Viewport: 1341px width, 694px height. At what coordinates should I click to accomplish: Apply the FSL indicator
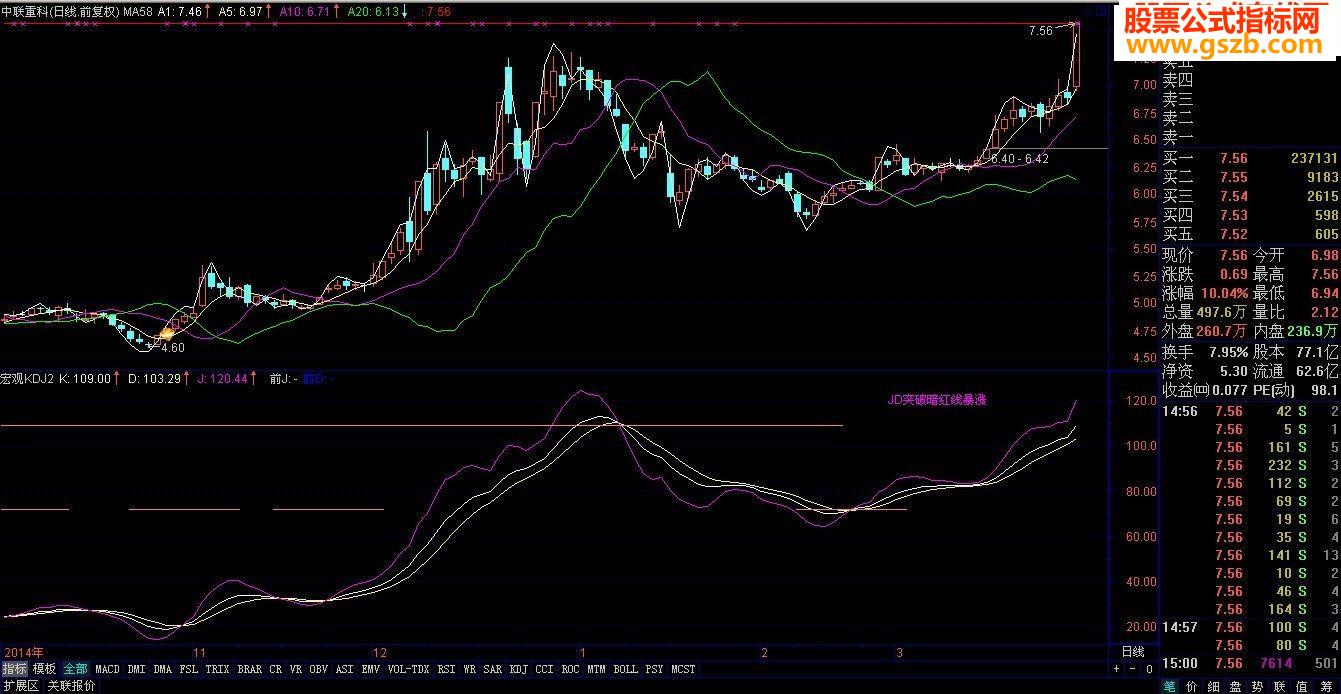(x=189, y=669)
